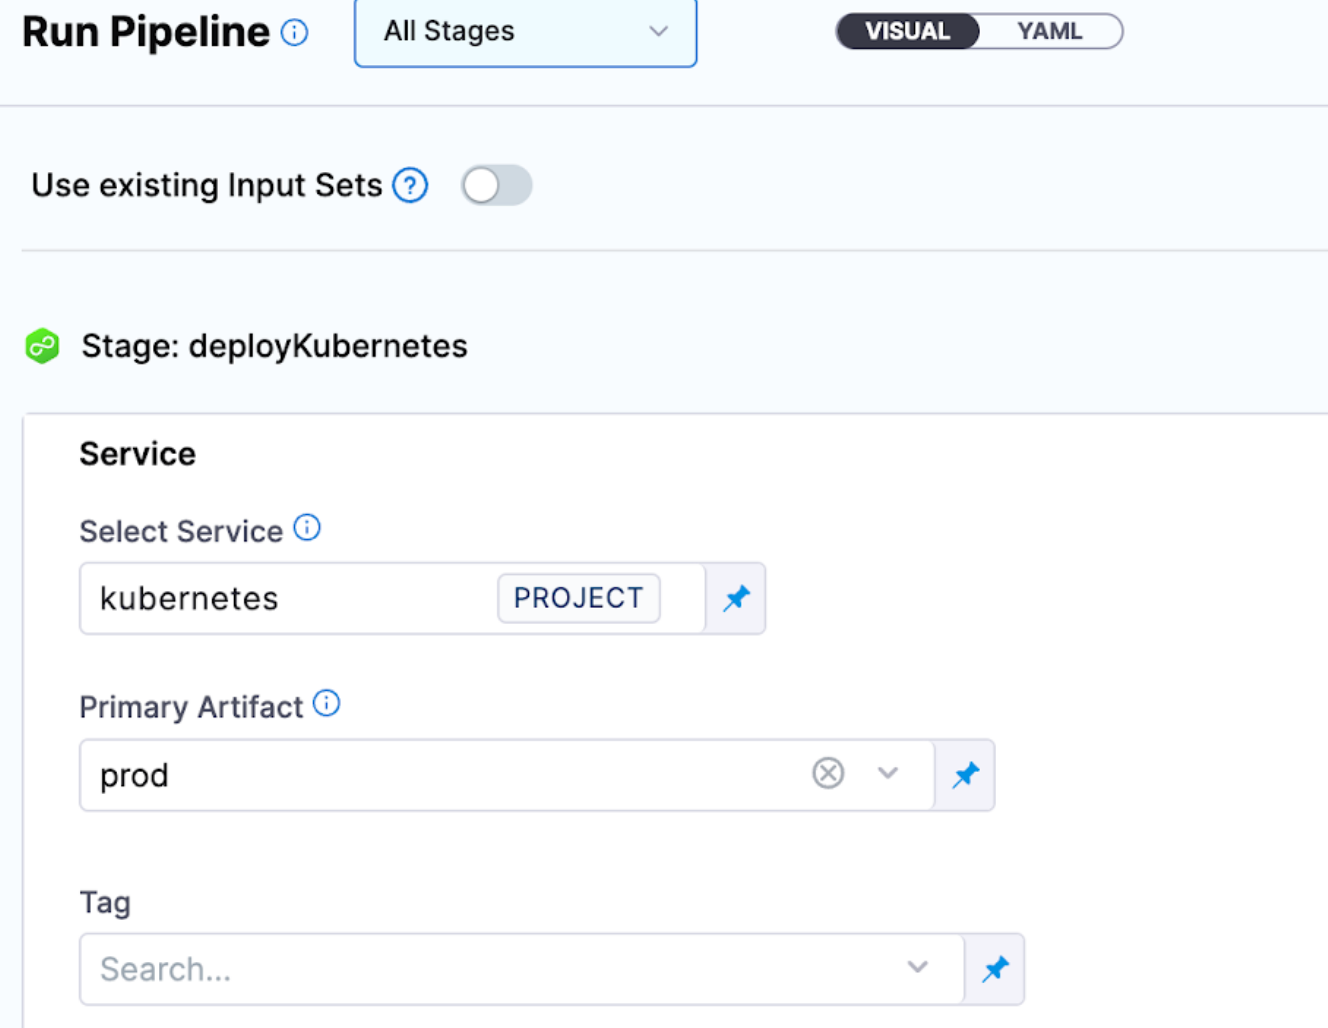Clear the prod artifact selection

828,773
